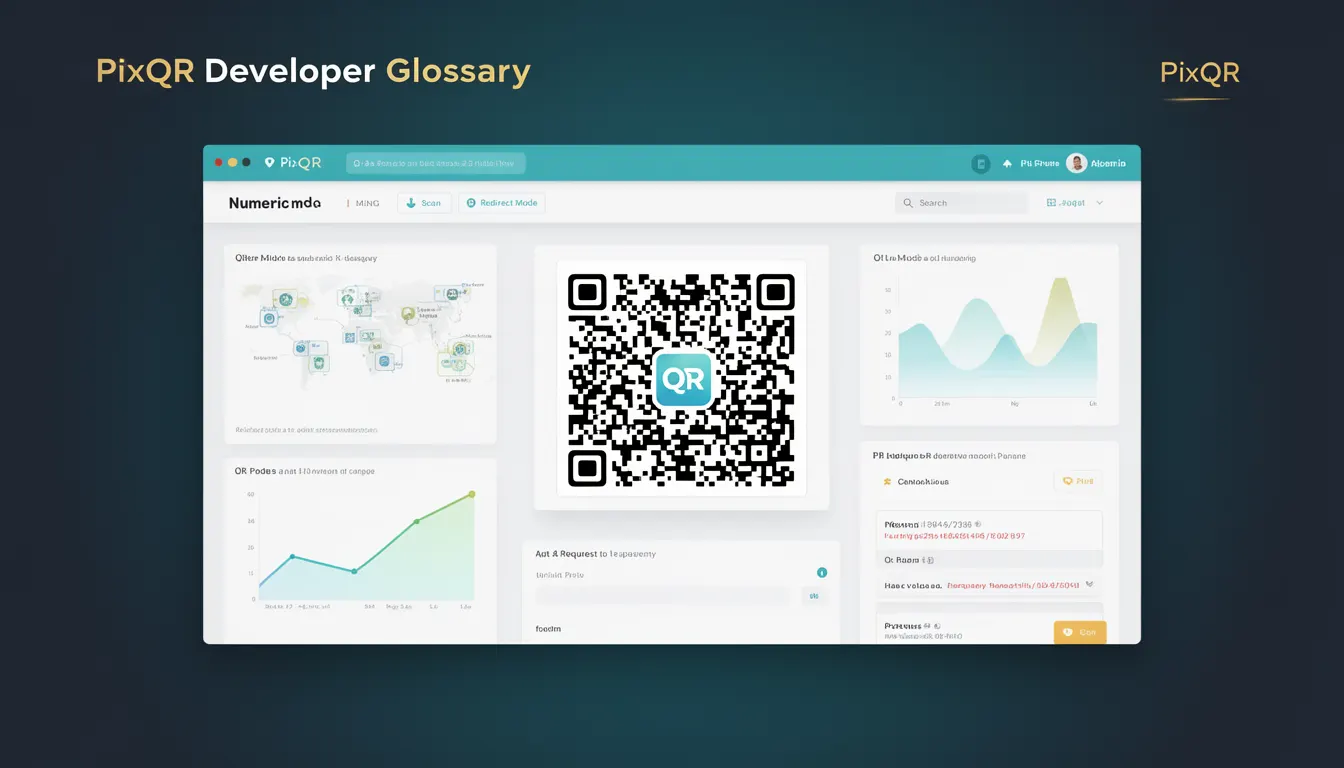Image resolution: width=1344 pixels, height=768 pixels.
Task: Select the Numeric mode heading tab
Action: coord(275,203)
